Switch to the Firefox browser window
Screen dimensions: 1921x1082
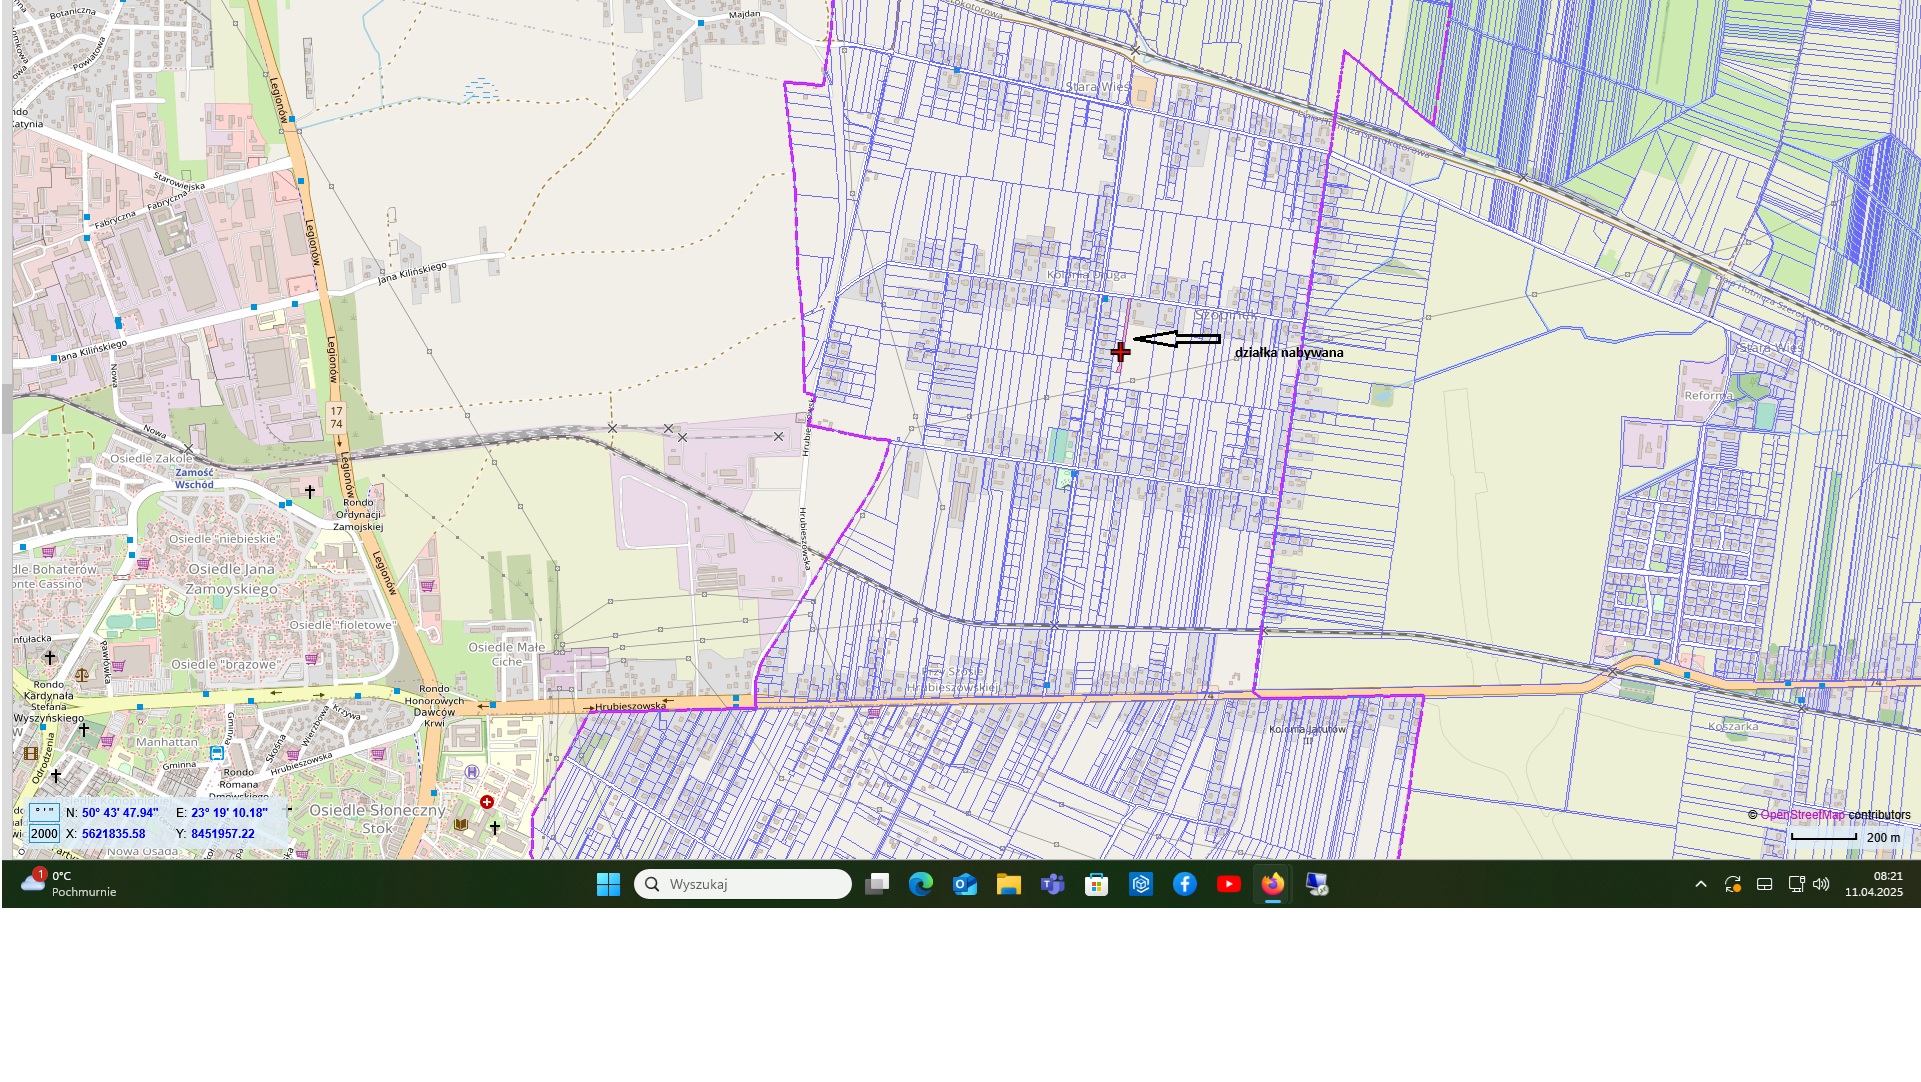click(1272, 884)
